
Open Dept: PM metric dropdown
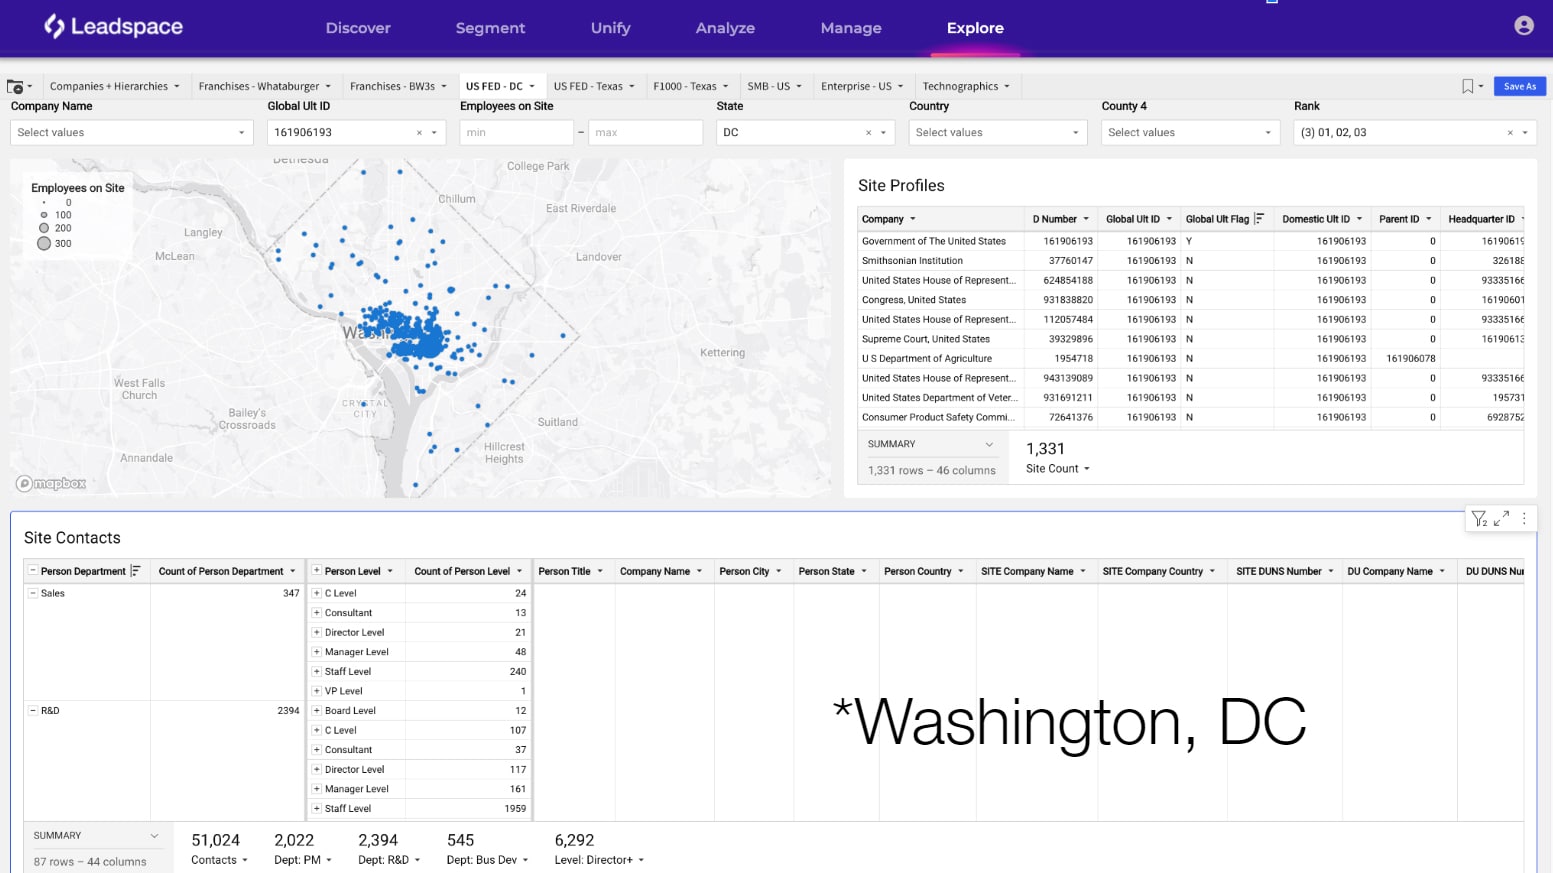pyautogui.click(x=329, y=860)
